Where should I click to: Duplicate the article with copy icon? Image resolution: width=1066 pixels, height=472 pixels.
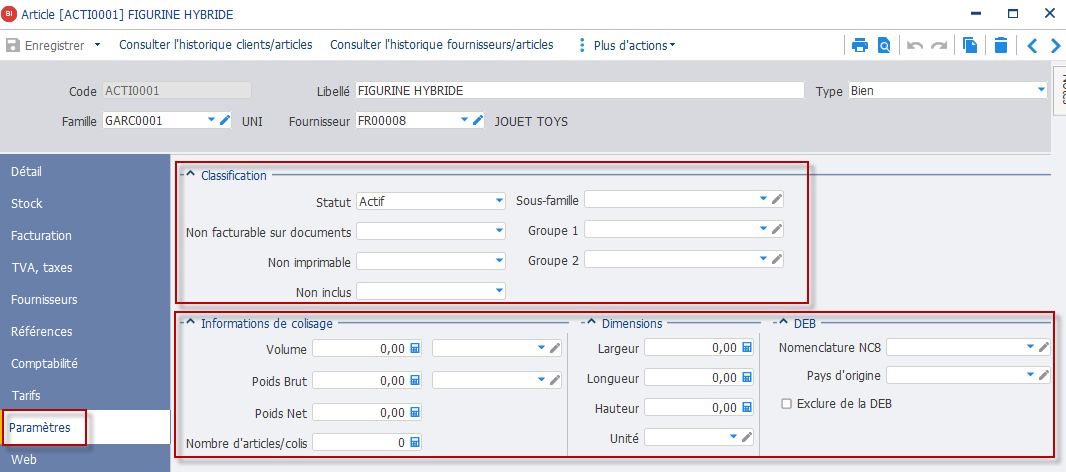pos(970,46)
